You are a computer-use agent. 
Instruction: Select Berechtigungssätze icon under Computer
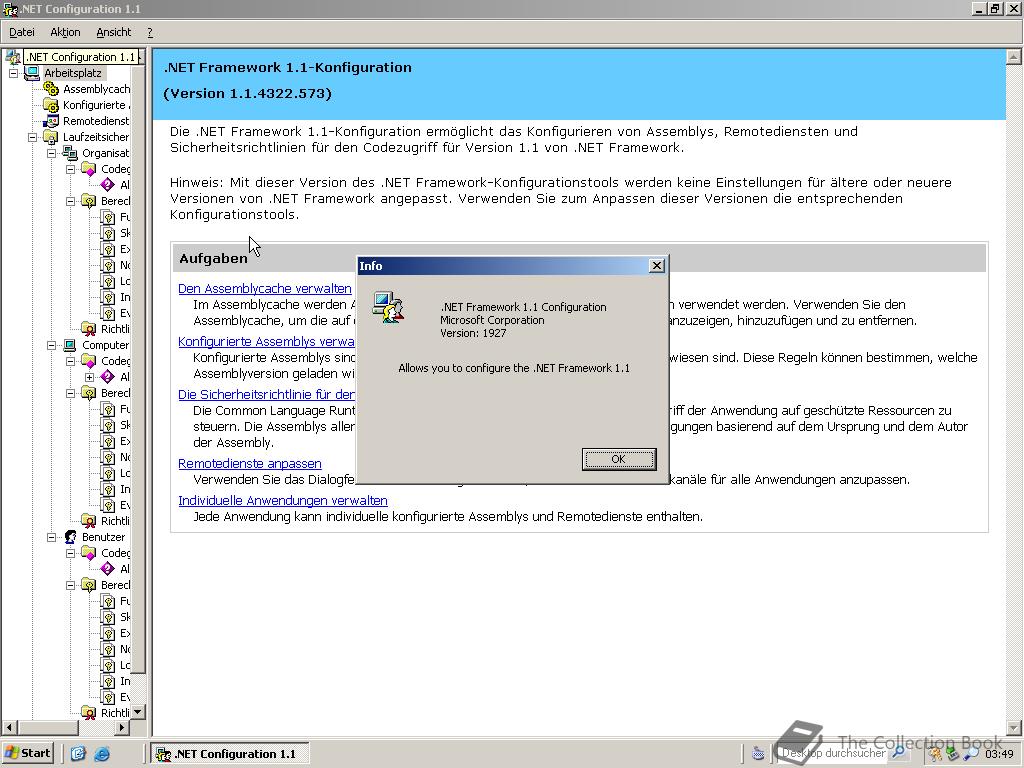pyautogui.click(x=89, y=393)
